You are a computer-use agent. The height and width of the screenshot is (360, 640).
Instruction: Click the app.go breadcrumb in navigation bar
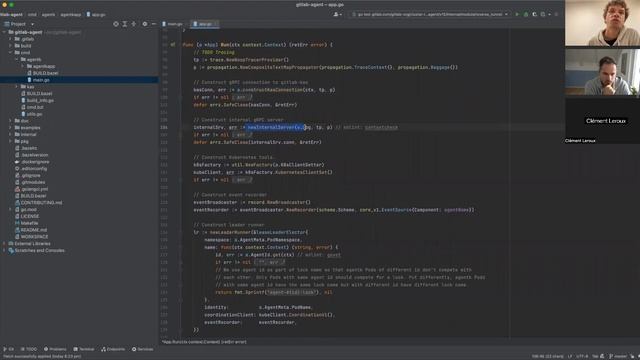coord(96,14)
